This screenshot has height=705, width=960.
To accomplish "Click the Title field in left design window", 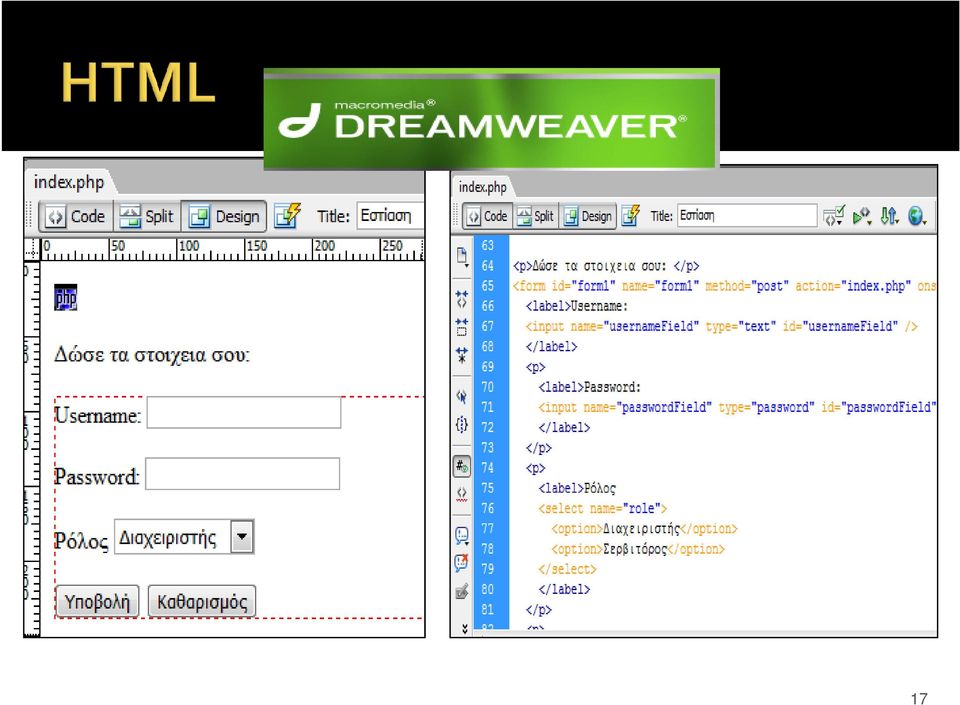I will 390,215.
